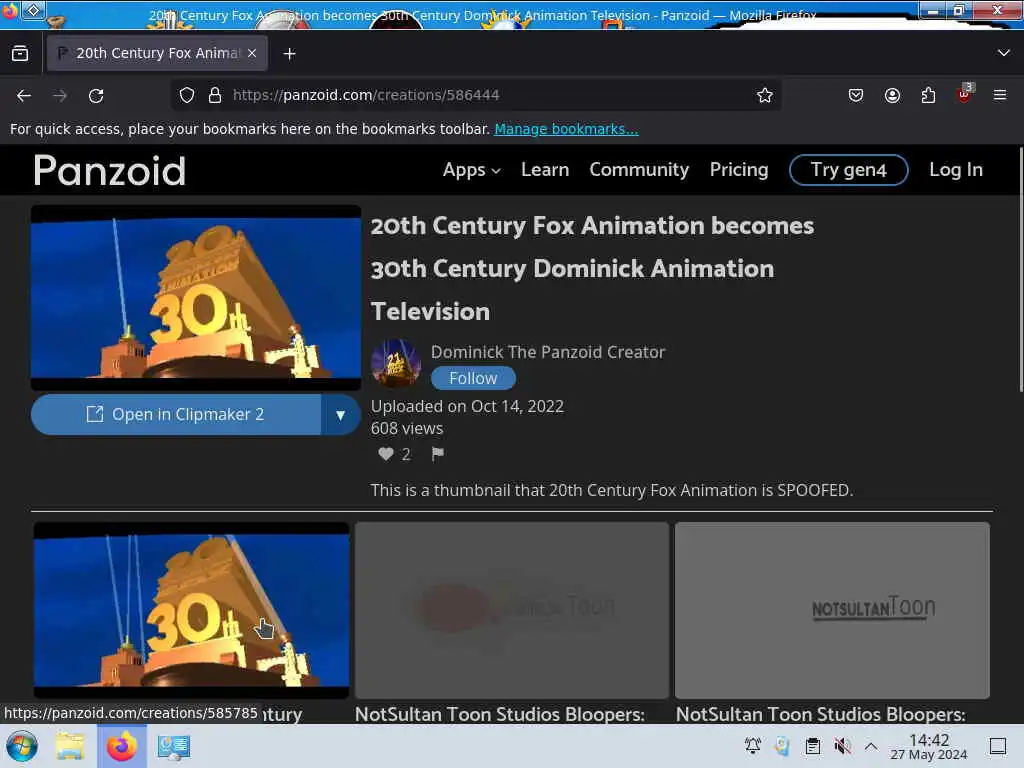Click the uBlock extension icon with badge
The height and width of the screenshot is (768, 1024).
(964, 95)
